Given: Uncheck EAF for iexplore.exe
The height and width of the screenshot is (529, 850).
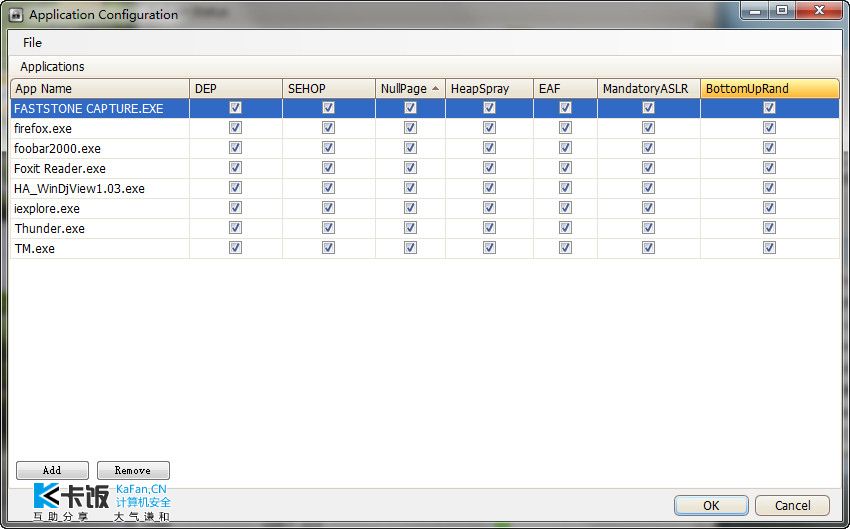Looking at the screenshot, I should 565,208.
